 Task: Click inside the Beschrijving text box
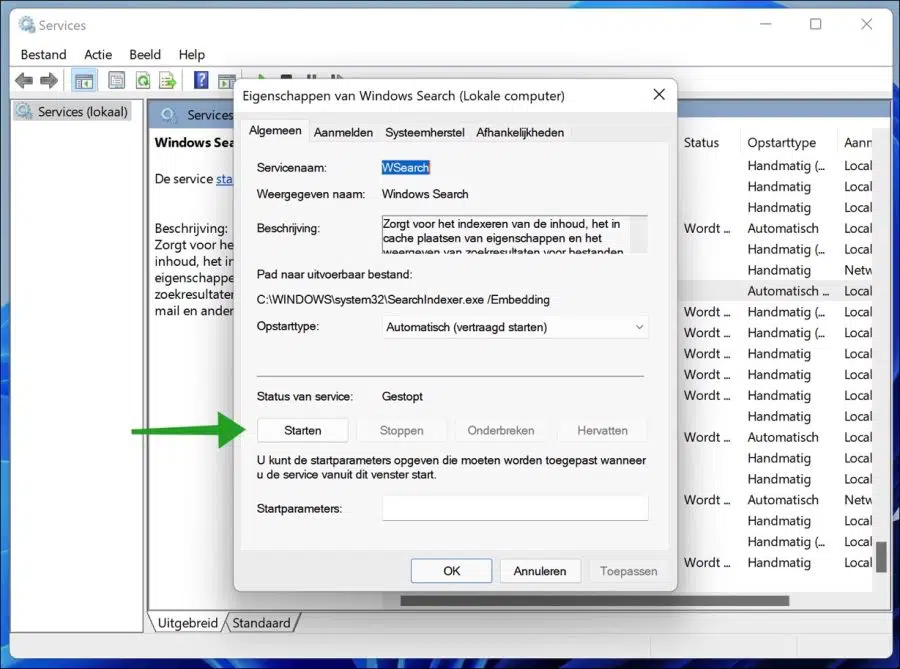(x=514, y=235)
